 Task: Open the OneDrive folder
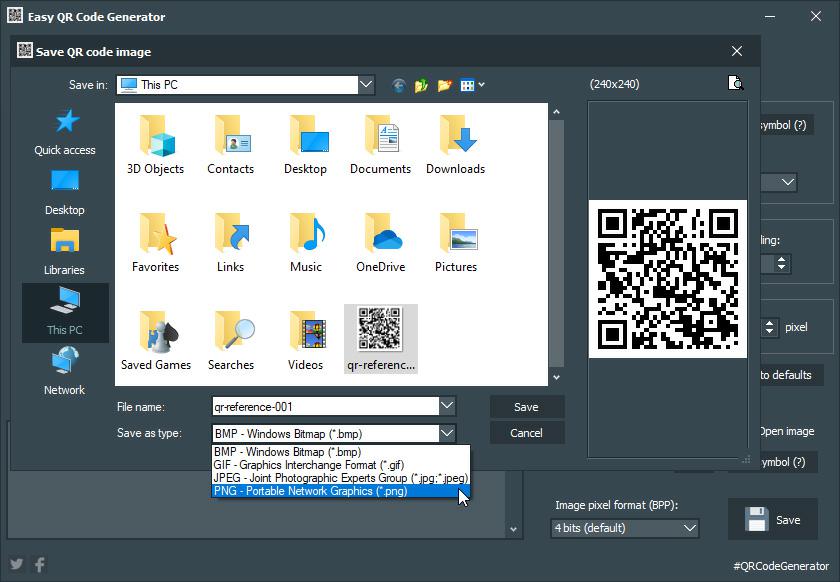click(x=380, y=243)
